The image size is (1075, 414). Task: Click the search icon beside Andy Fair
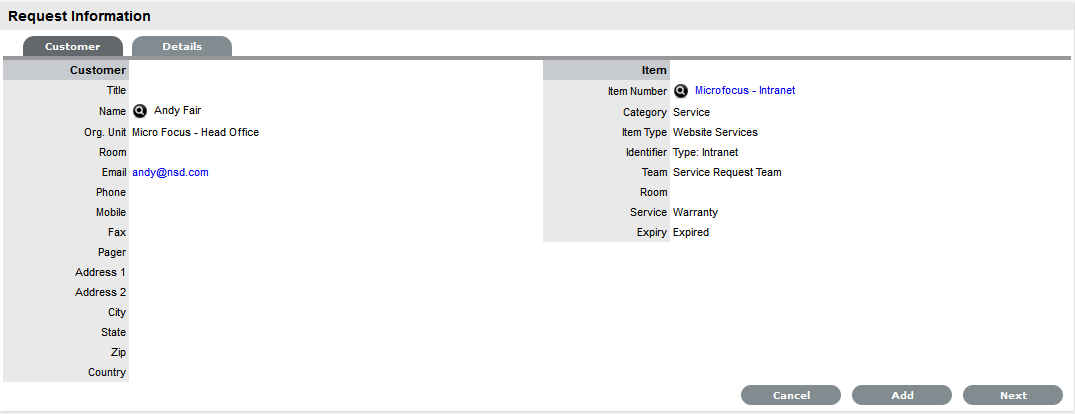click(x=140, y=111)
